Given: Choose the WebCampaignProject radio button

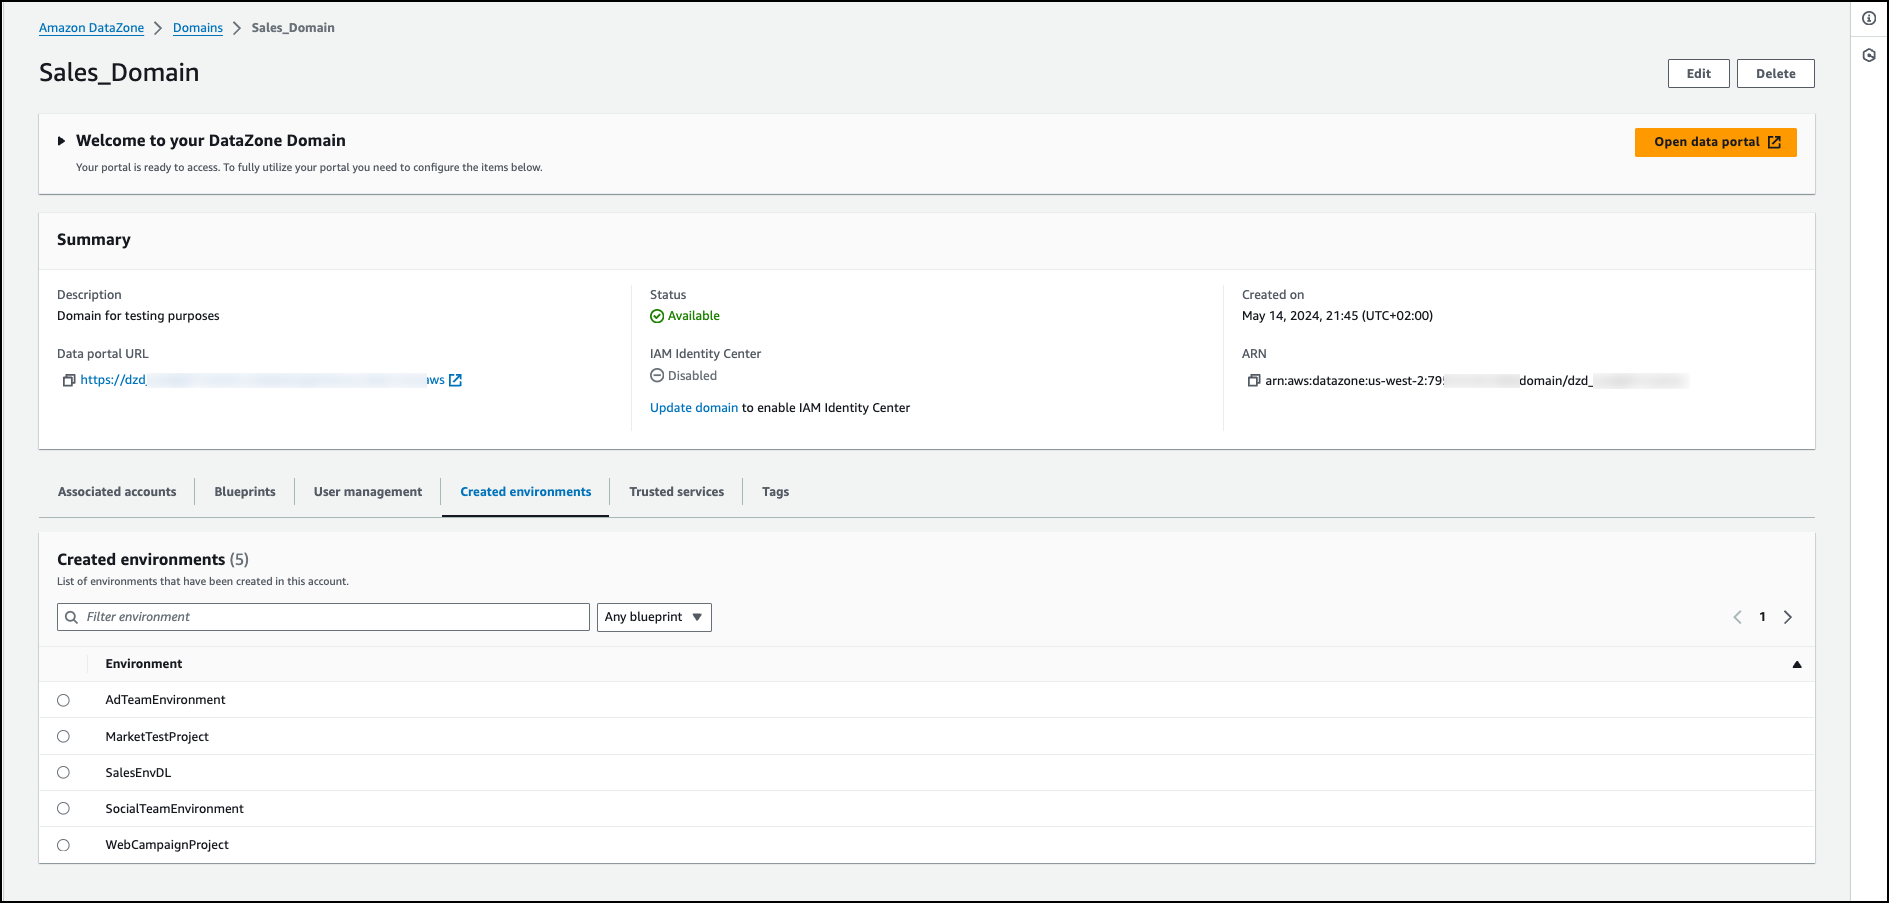Looking at the screenshot, I should (64, 845).
